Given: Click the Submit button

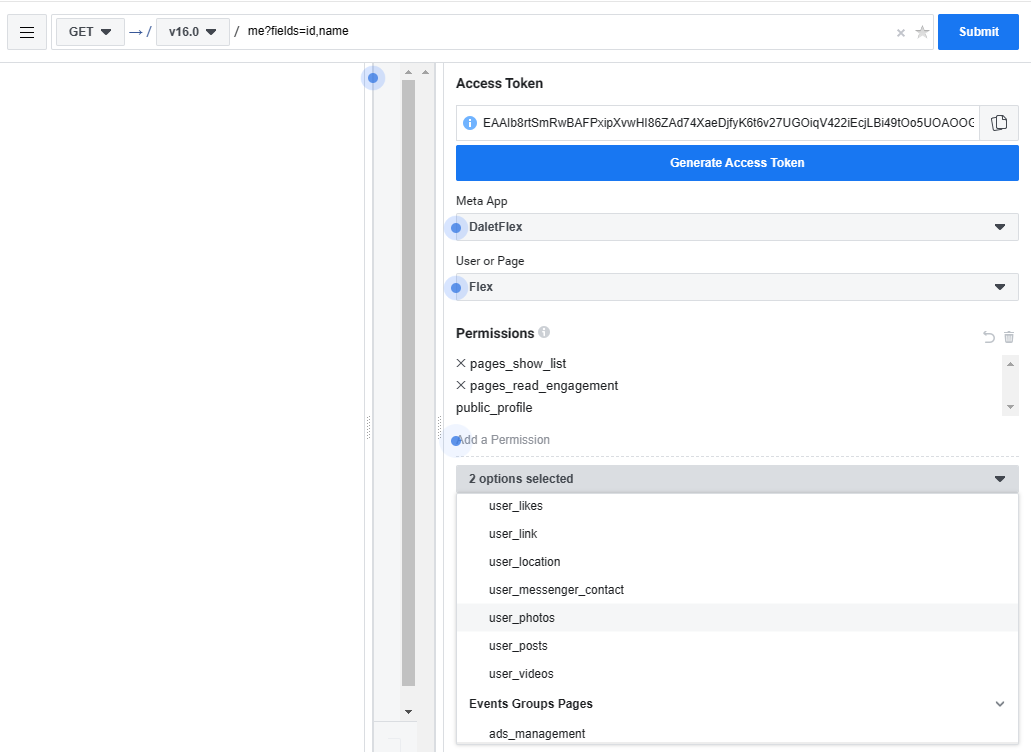Looking at the screenshot, I should [978, 32].
